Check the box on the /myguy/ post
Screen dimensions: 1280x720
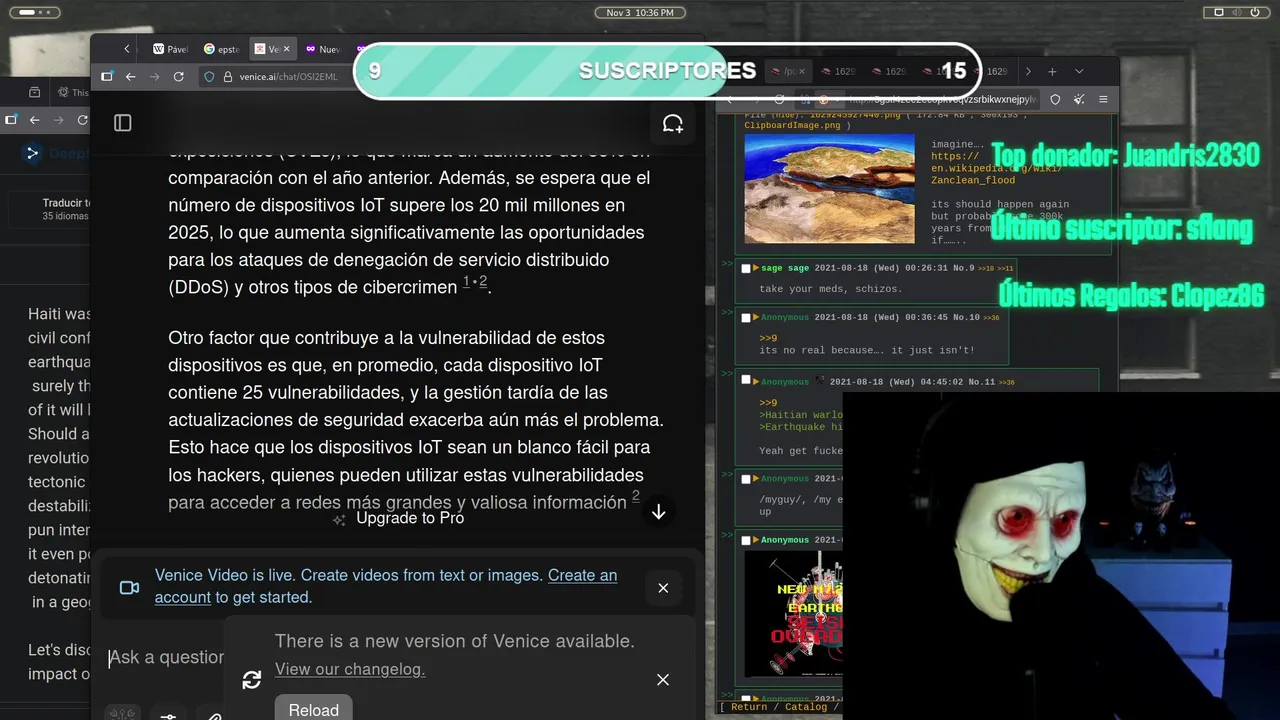(x=746, y=478)
